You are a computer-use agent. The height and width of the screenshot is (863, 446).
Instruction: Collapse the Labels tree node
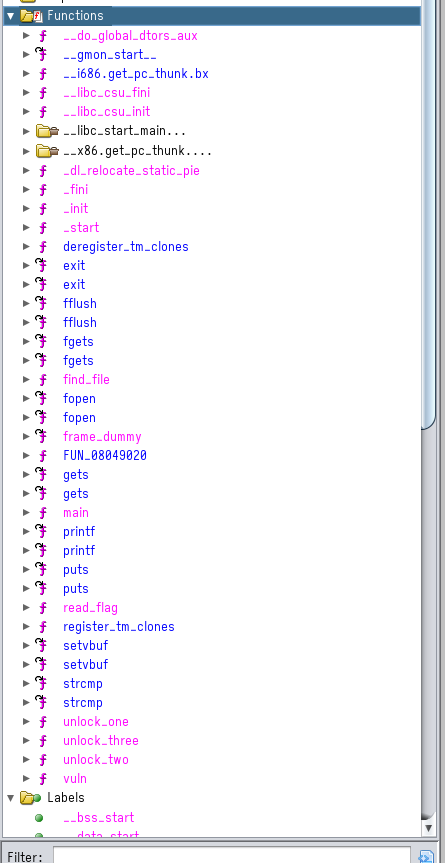(x=10, y=798)
